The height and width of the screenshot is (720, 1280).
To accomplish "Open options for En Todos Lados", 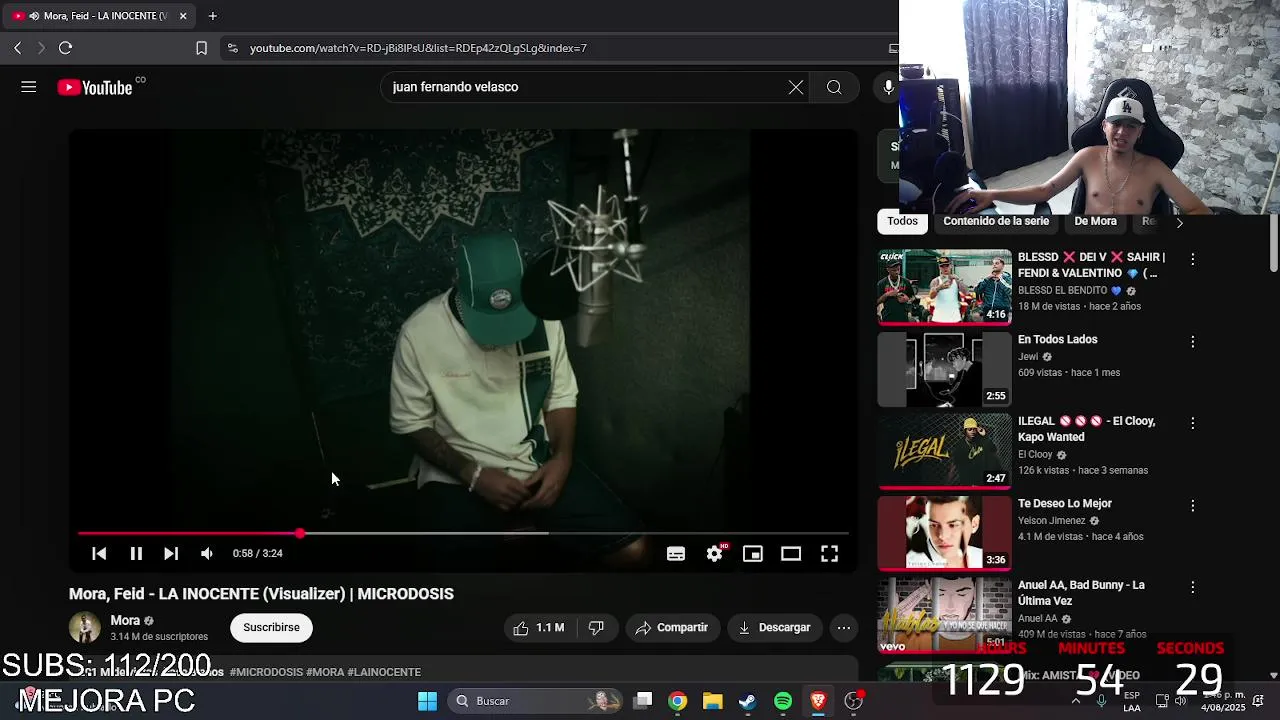I will point(1192,342).
